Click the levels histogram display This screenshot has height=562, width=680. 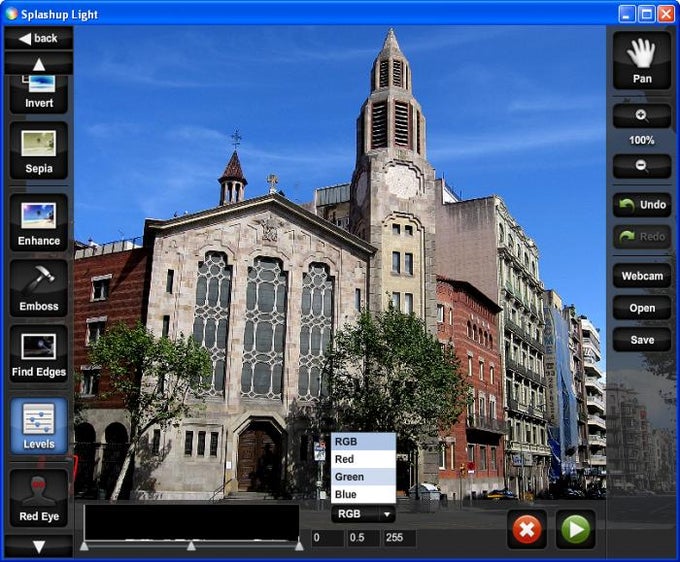(192, 523)
